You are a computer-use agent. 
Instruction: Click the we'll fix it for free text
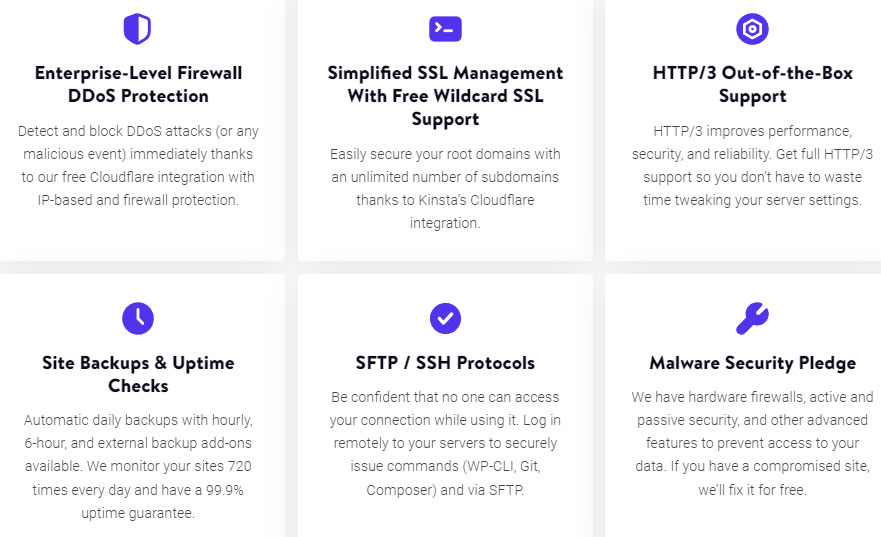(752, 490)
